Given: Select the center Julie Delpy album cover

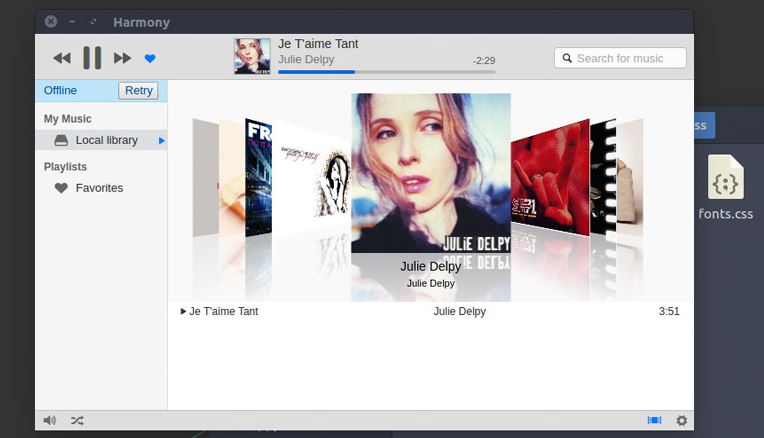Looking at the screenshot, I should pos(431,173).
